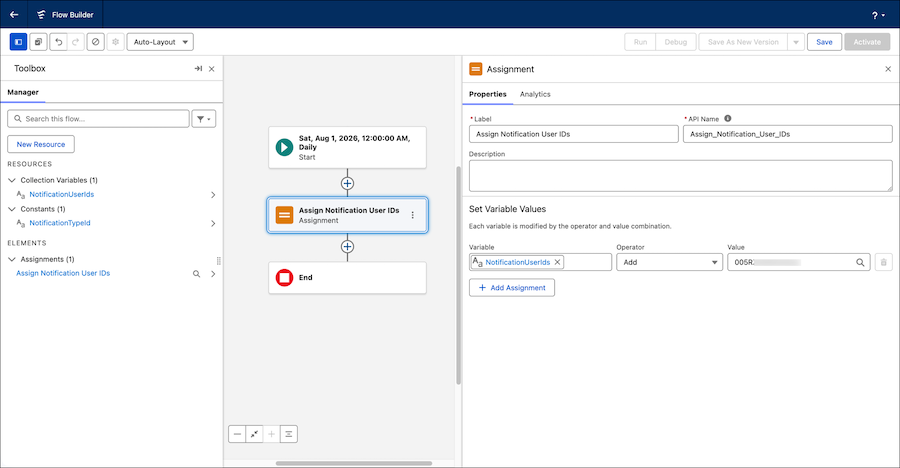Click the Toolbox panel resize handle
The image size is (900, 468).
pyautogui.click(x=219, y=261)
